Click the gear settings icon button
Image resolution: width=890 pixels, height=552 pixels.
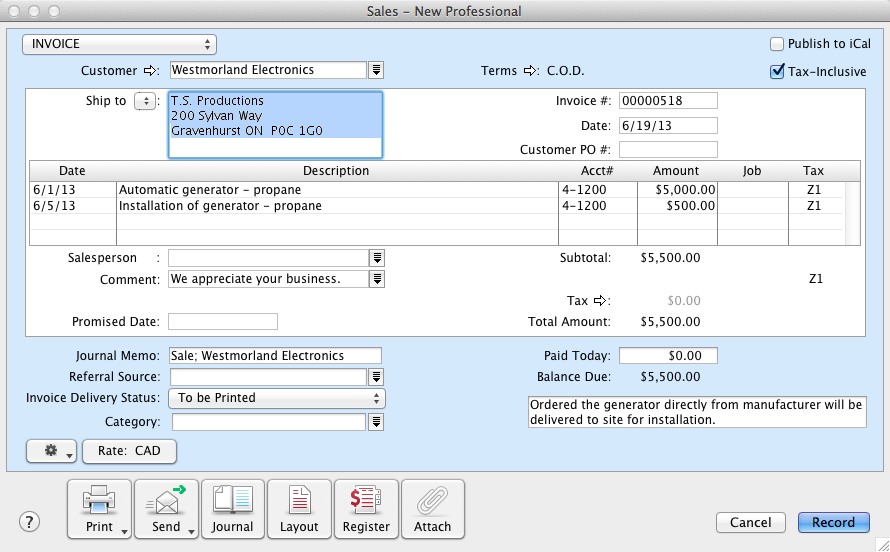tap(52, 451)
